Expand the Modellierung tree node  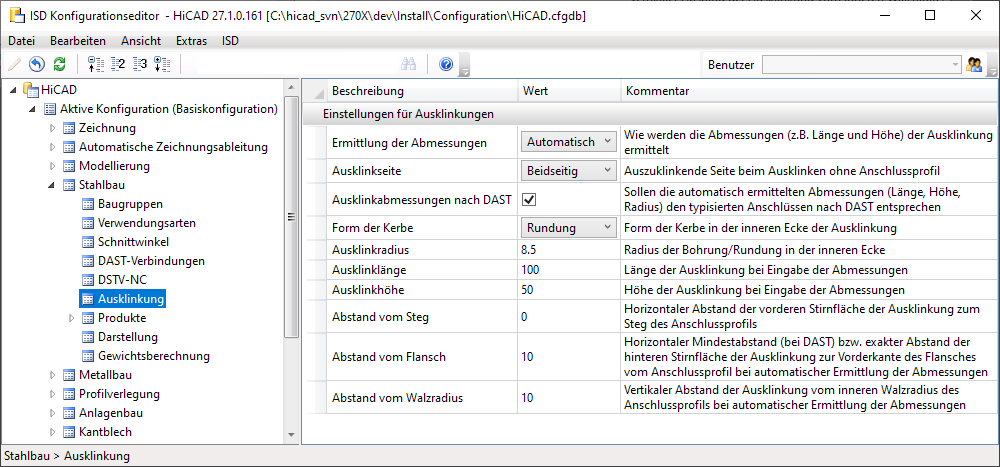tap(52, 166)
